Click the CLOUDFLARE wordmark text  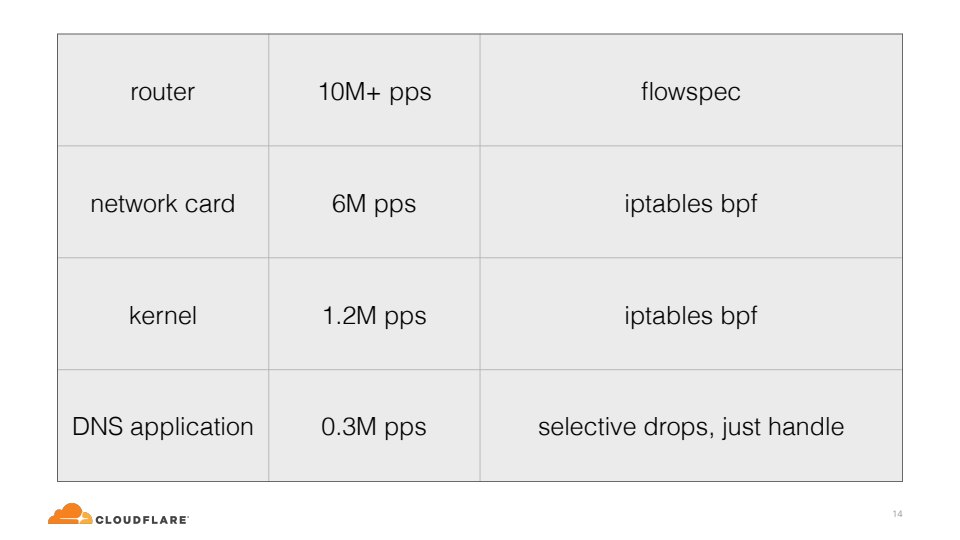[x=141, y=519]
